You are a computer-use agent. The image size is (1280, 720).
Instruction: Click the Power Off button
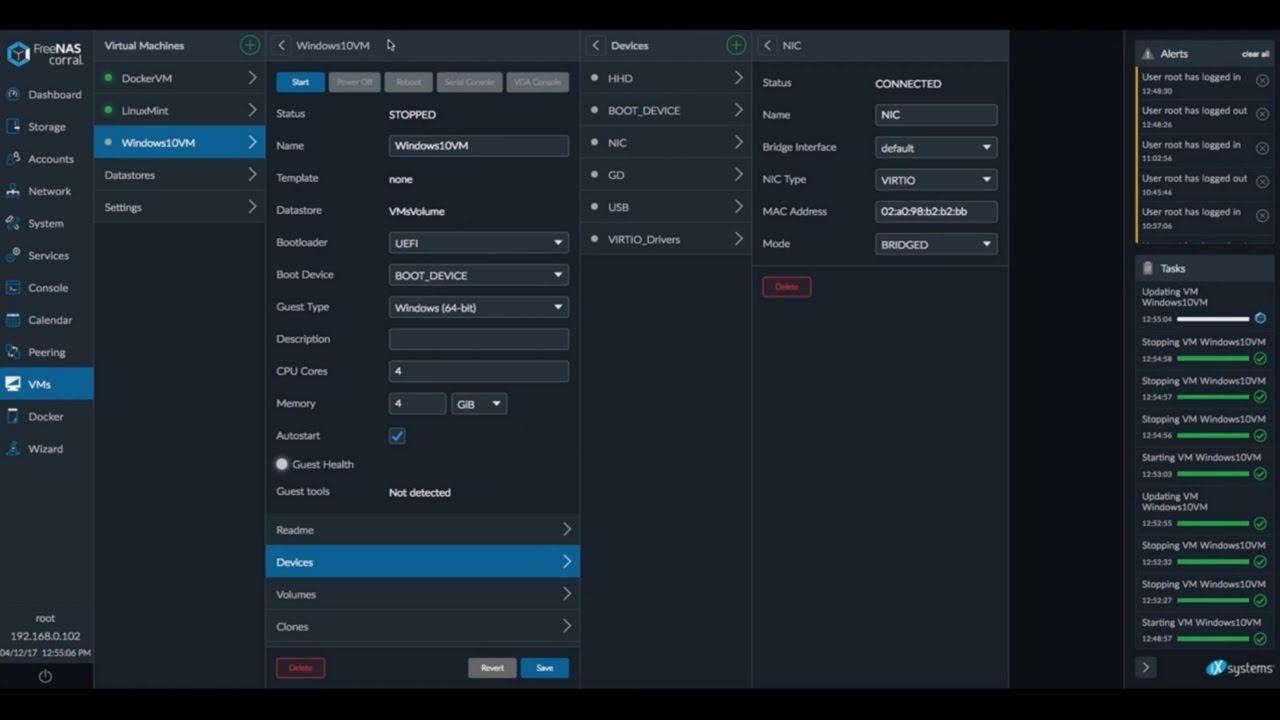coord(354,82)
